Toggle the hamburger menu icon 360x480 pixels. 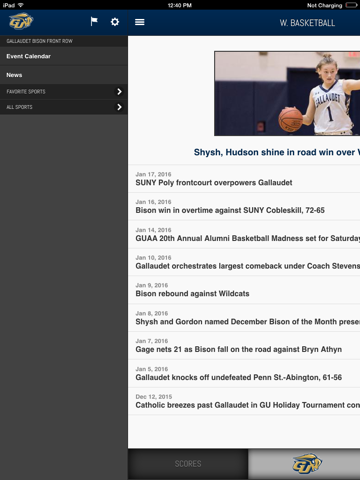tap(140, 22)
